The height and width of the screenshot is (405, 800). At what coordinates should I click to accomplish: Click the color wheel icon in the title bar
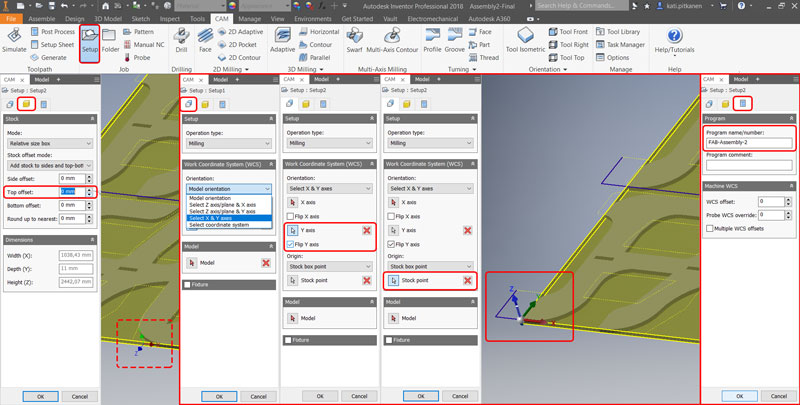[x=232, y=6]
